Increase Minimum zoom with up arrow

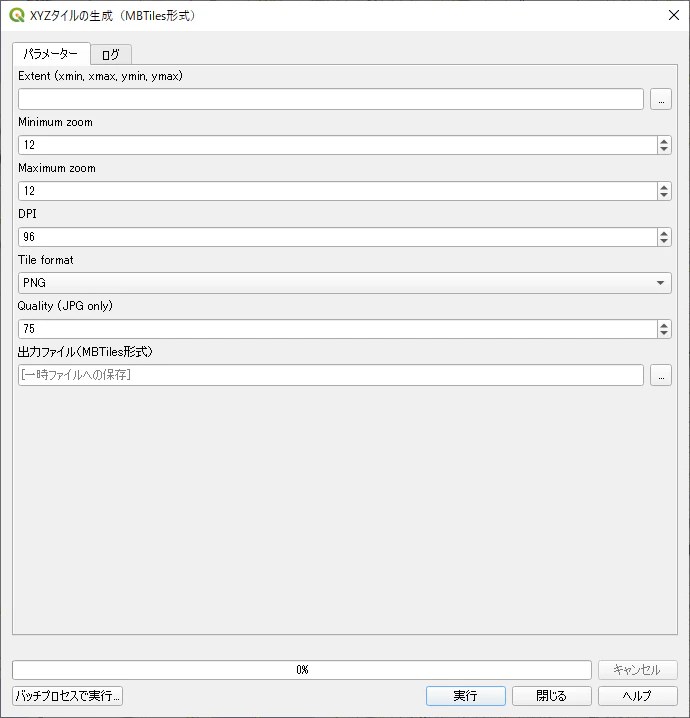point(664,141)
